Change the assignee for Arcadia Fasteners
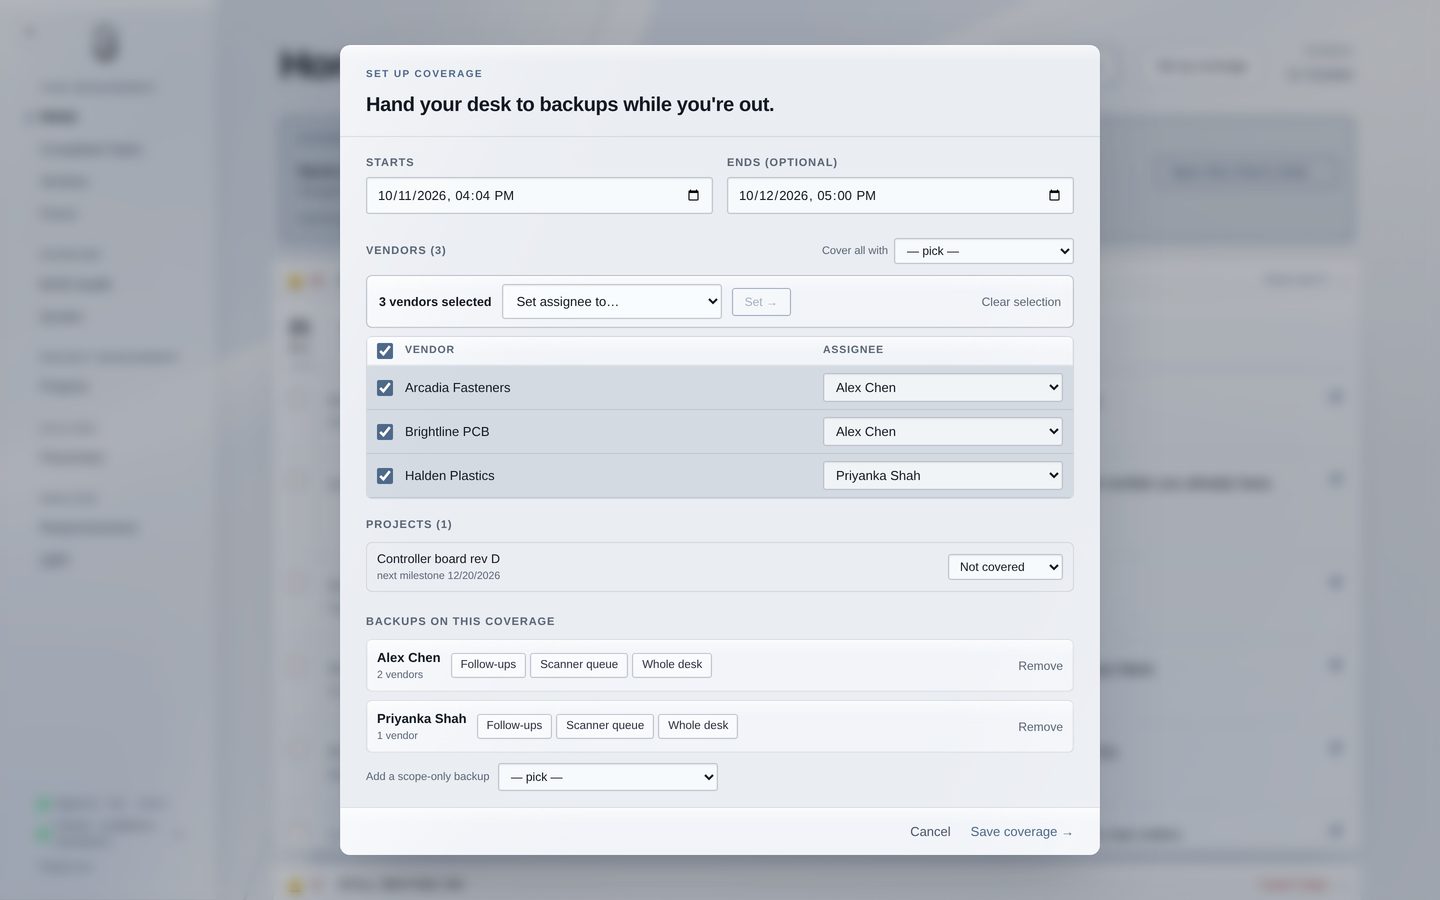The height and width of the screenshot is (900, 1440). point(943,388)
